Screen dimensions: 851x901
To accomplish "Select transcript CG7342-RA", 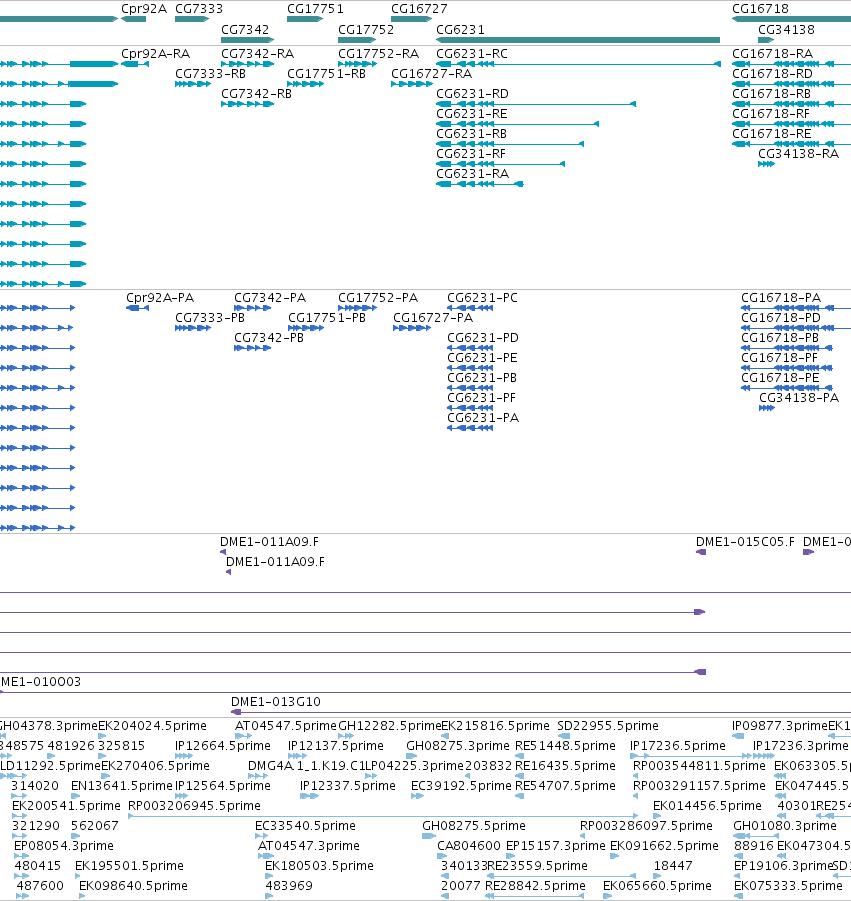I will click(x=257, y=53).
